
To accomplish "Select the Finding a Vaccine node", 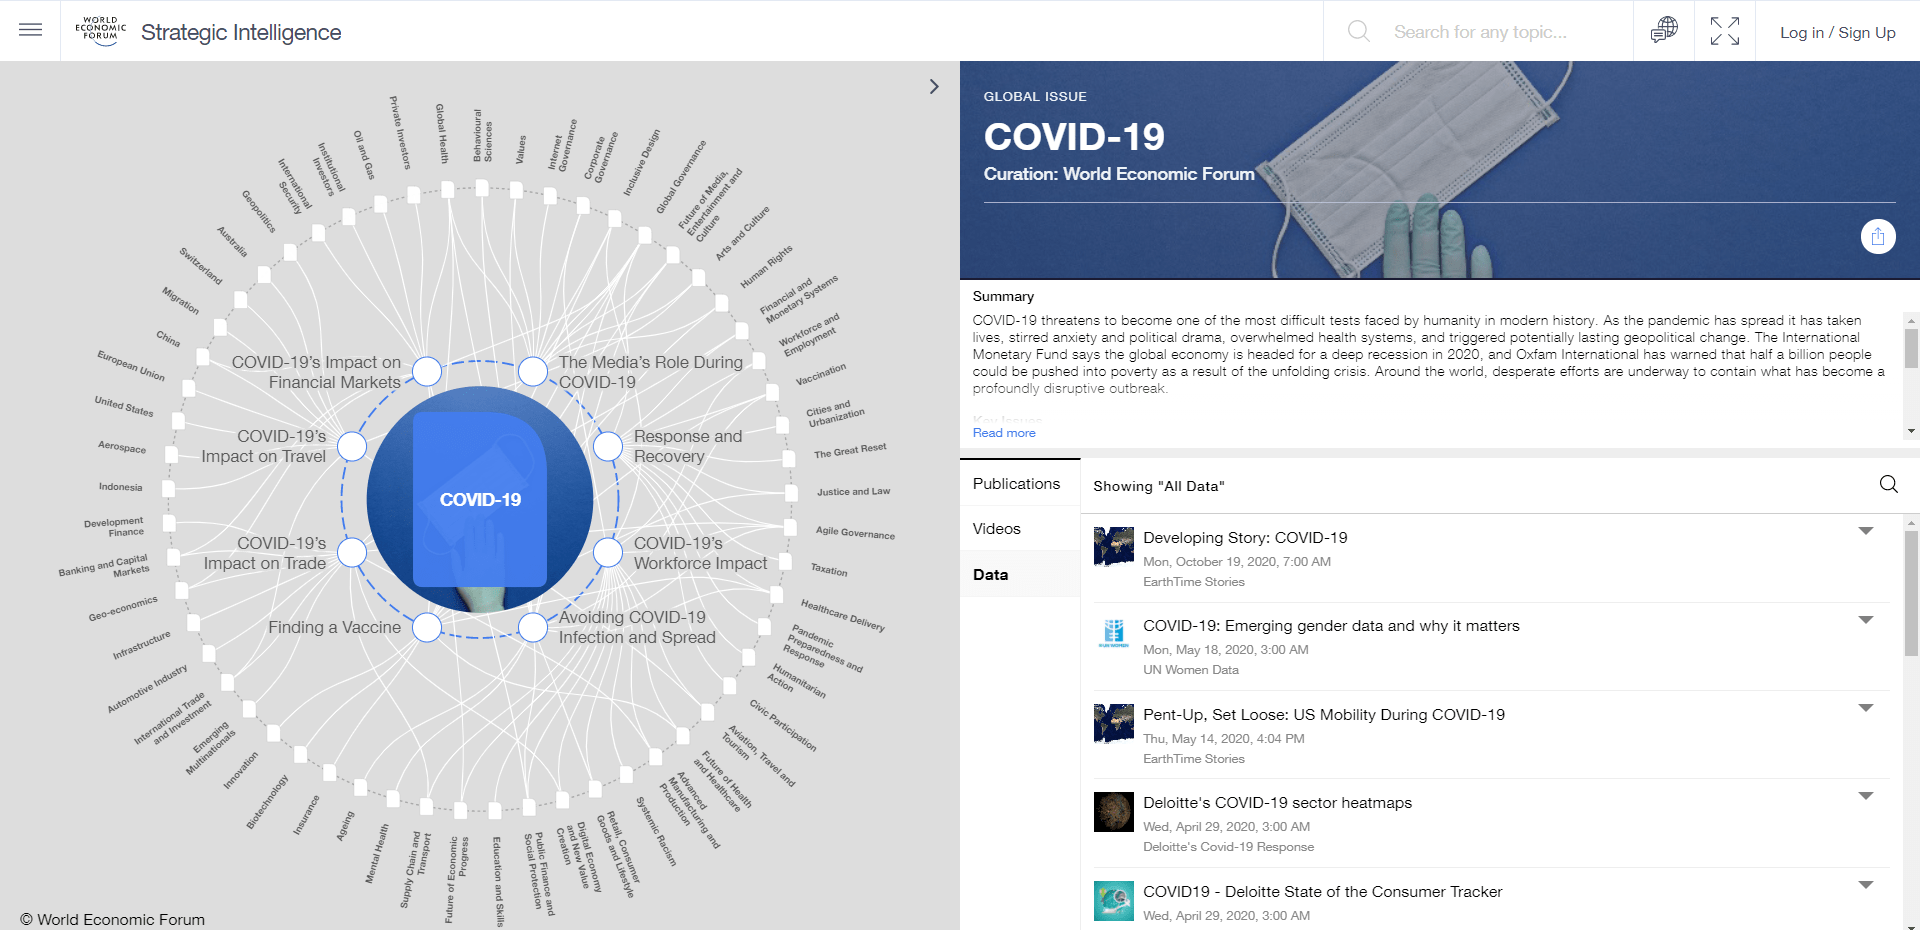I will (427, 627).
